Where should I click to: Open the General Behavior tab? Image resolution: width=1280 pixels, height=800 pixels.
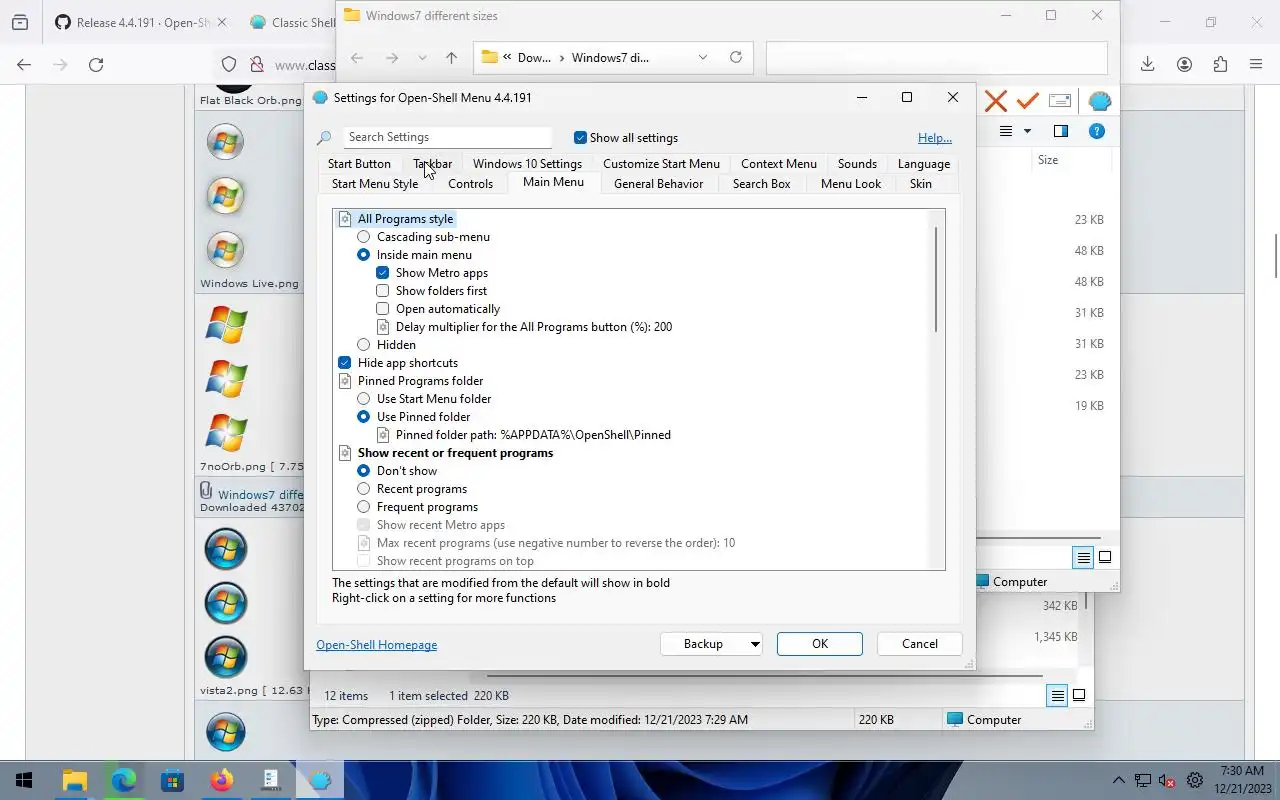click(658, 184)
